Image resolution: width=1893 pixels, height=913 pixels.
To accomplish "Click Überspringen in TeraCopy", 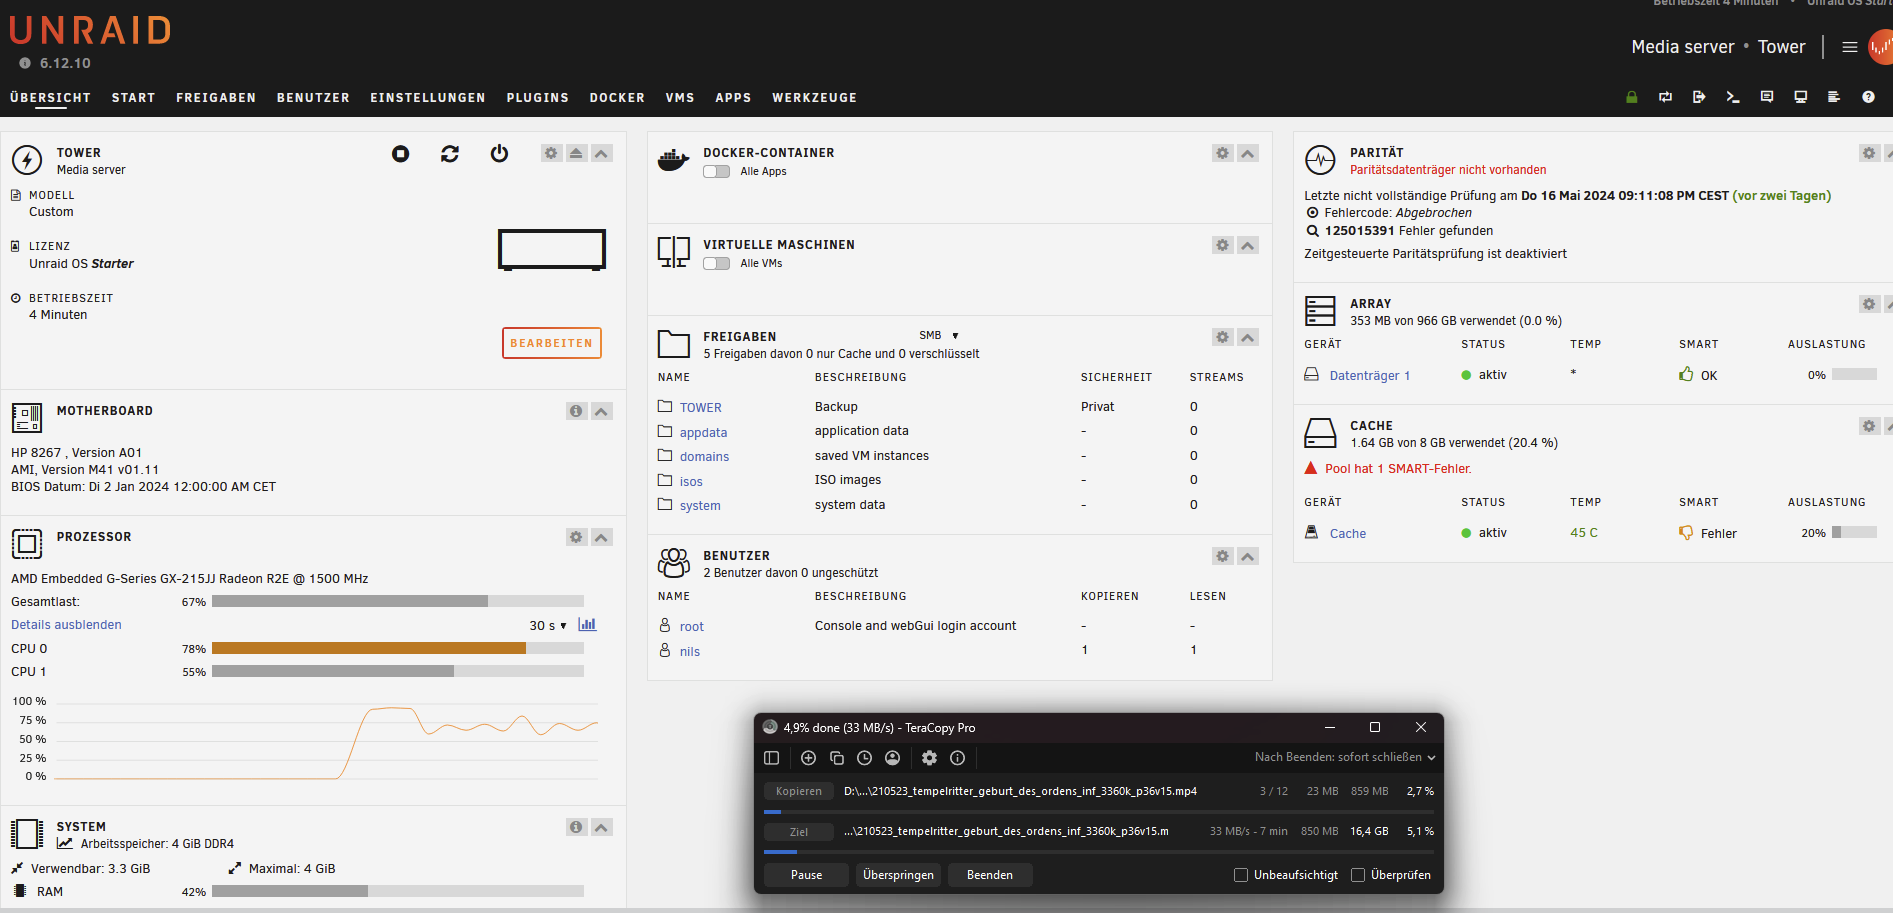I will pos(898,875).
